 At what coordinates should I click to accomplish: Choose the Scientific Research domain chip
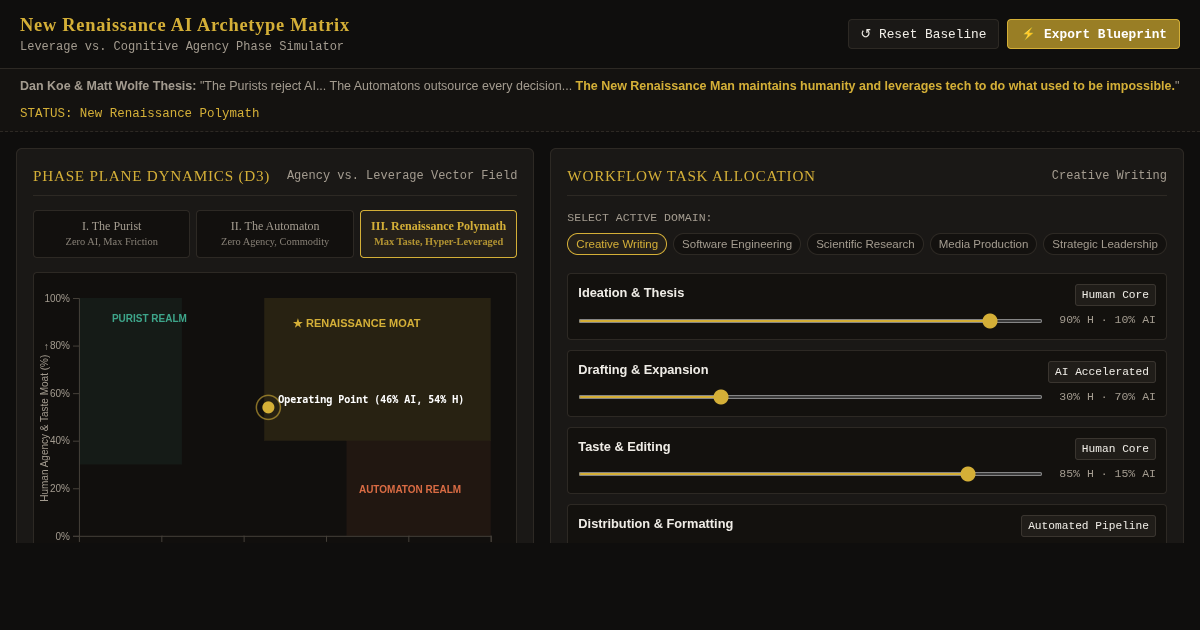(865, 244)
